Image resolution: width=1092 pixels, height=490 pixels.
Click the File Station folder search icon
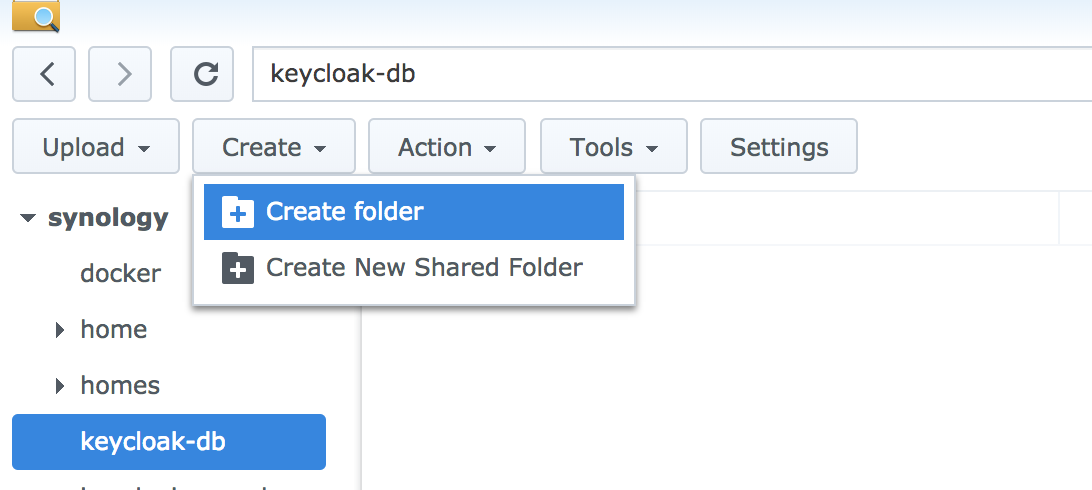tap(36, 16)
